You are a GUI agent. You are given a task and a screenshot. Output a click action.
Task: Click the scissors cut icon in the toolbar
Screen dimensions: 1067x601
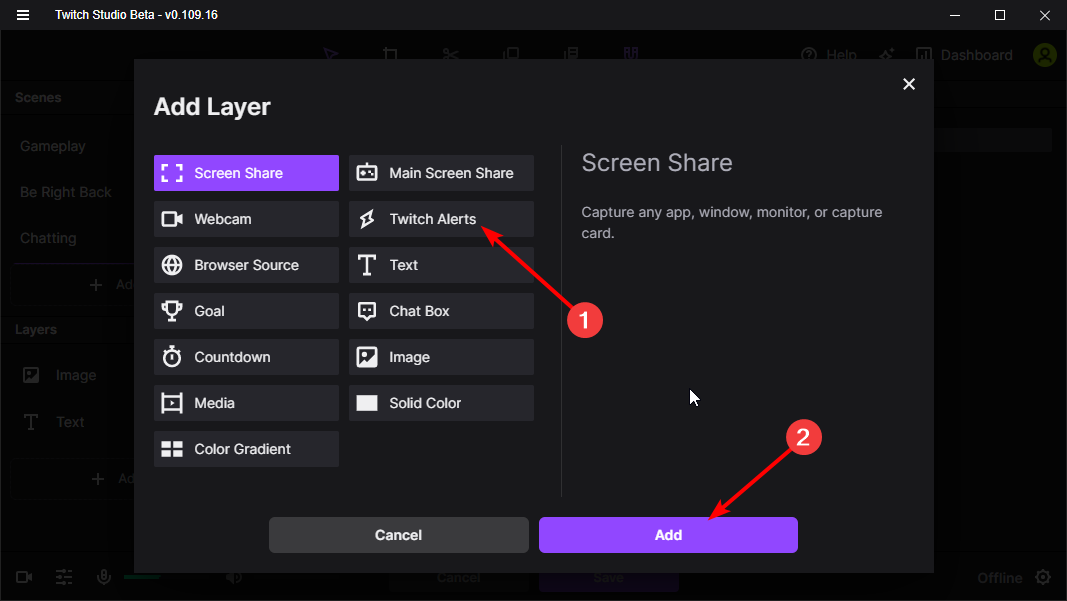coord(451,54)
